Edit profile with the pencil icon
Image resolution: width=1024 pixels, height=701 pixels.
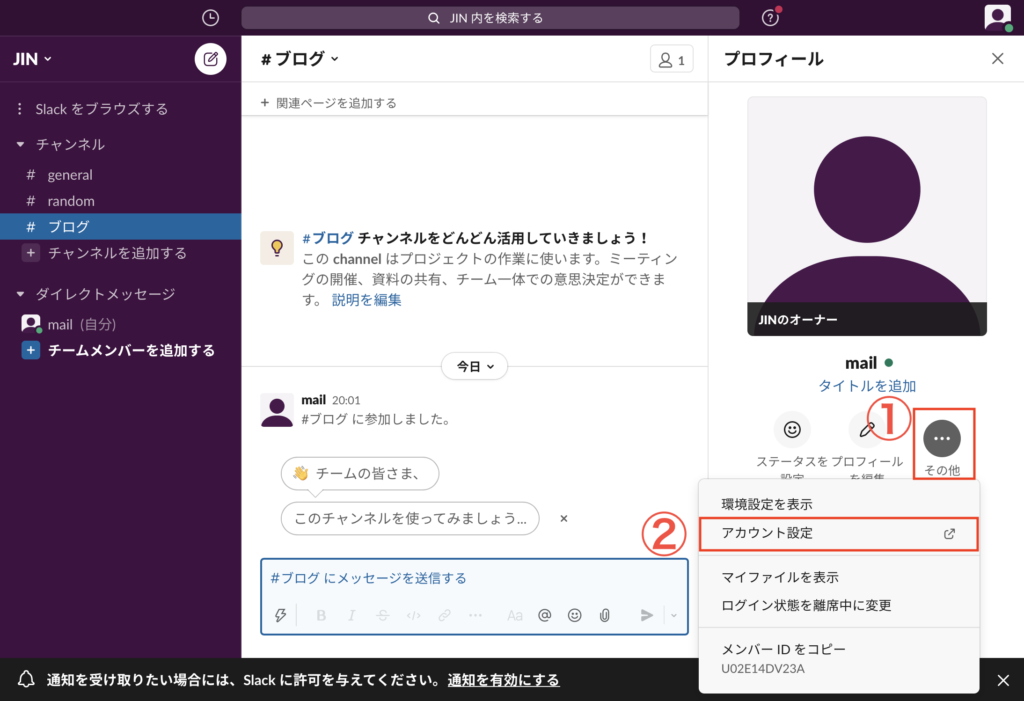coord(867,429)
